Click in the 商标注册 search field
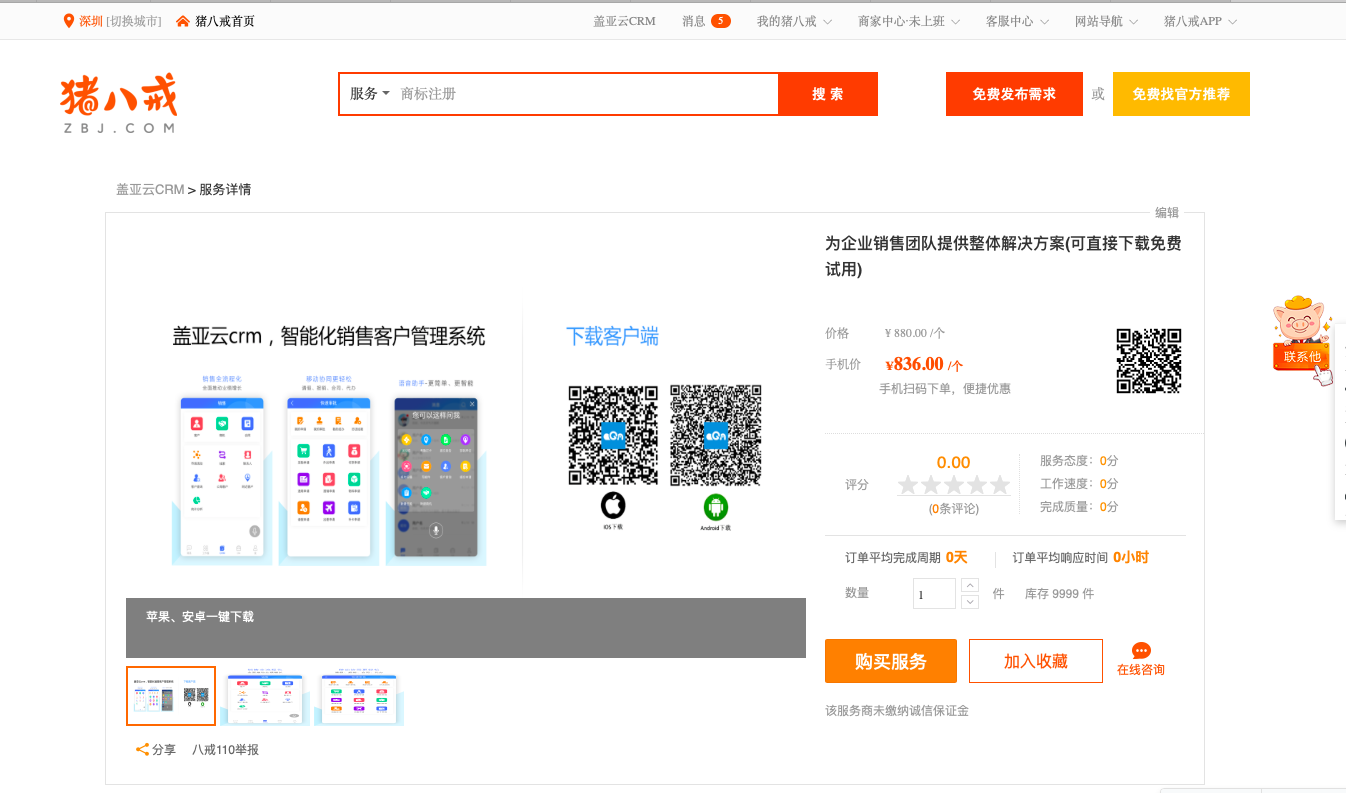 [585, 94]
